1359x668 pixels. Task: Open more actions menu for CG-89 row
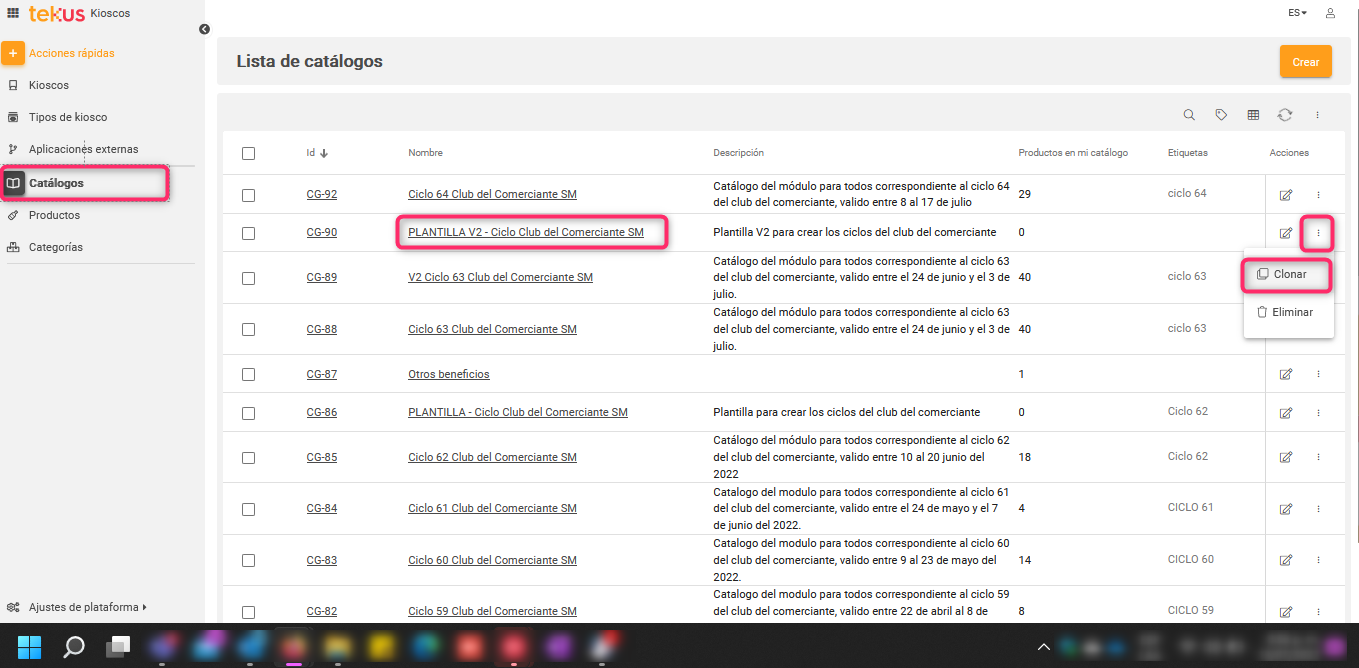click(1318, 277)
